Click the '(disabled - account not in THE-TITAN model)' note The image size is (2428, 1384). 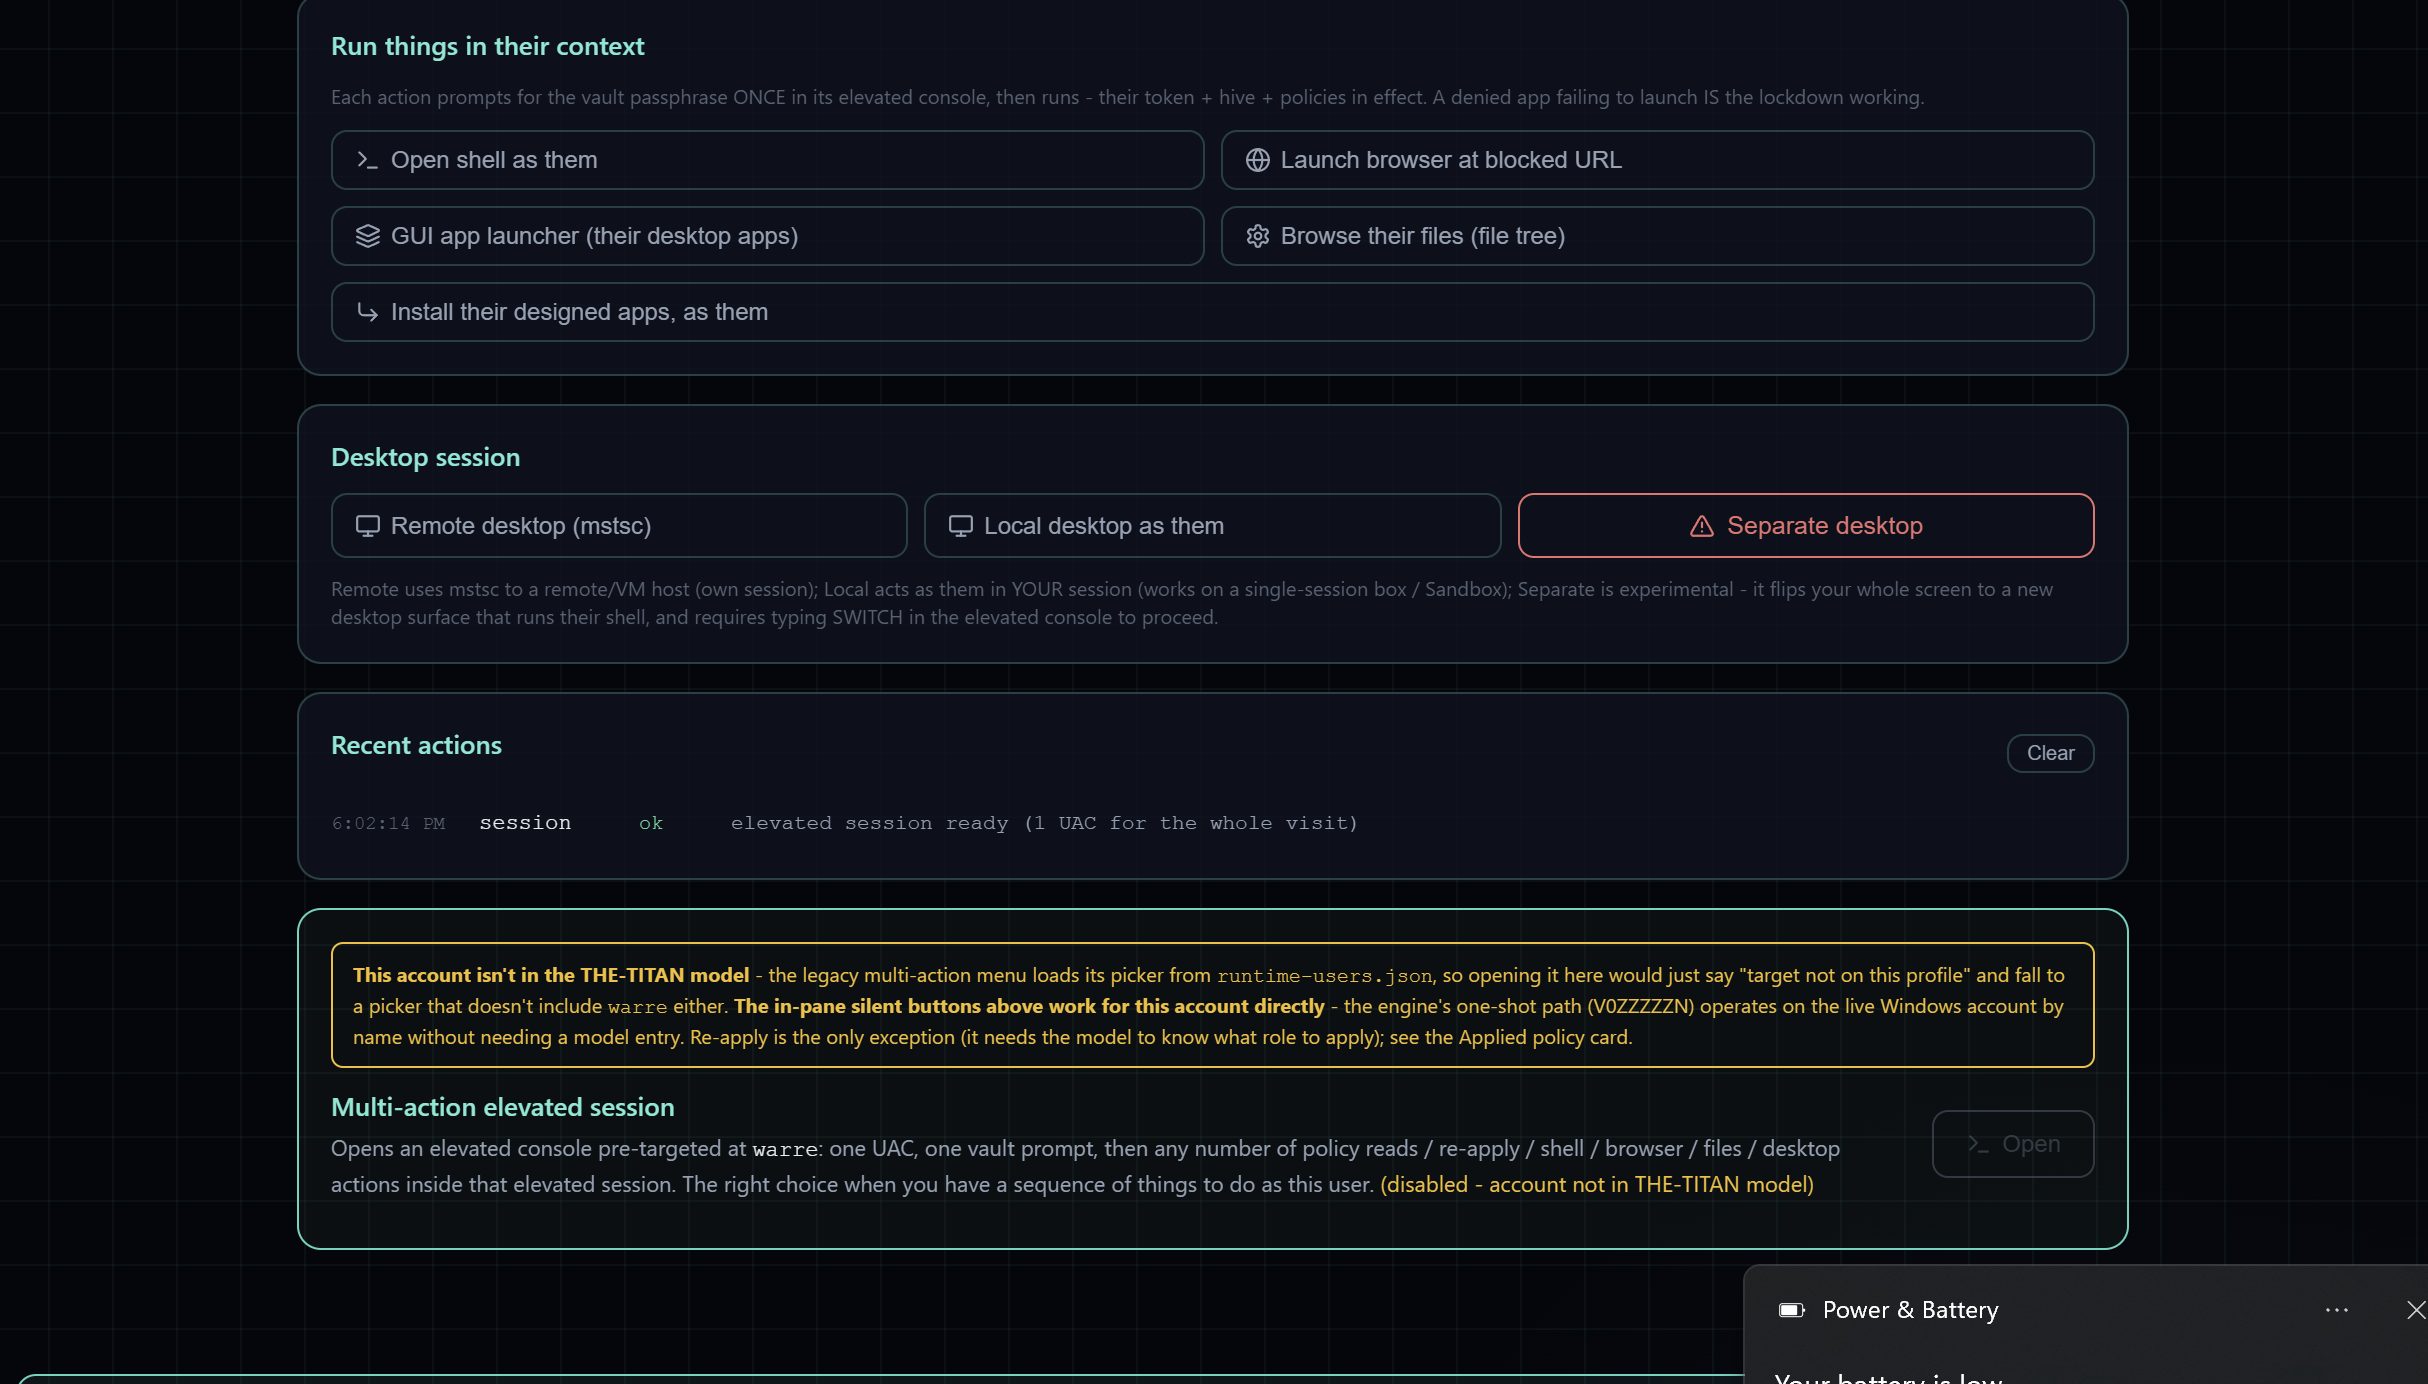[1596, 1185]
